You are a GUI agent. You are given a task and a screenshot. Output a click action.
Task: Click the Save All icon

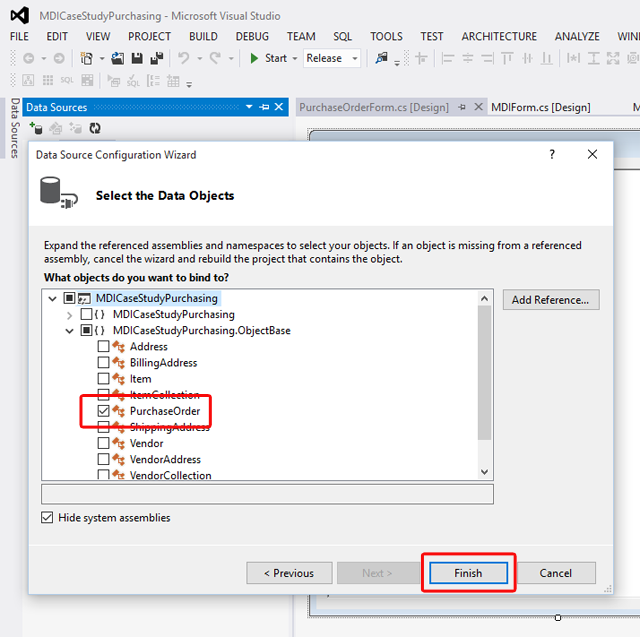click(157, 58)
